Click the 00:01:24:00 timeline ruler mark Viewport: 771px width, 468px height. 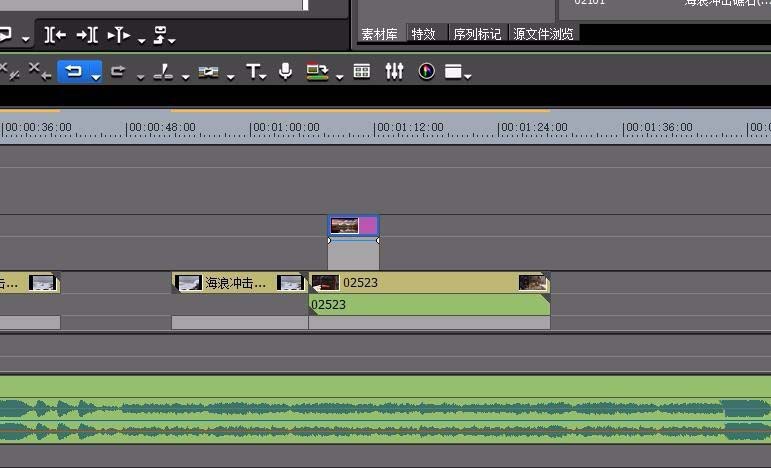click(533, 128)
